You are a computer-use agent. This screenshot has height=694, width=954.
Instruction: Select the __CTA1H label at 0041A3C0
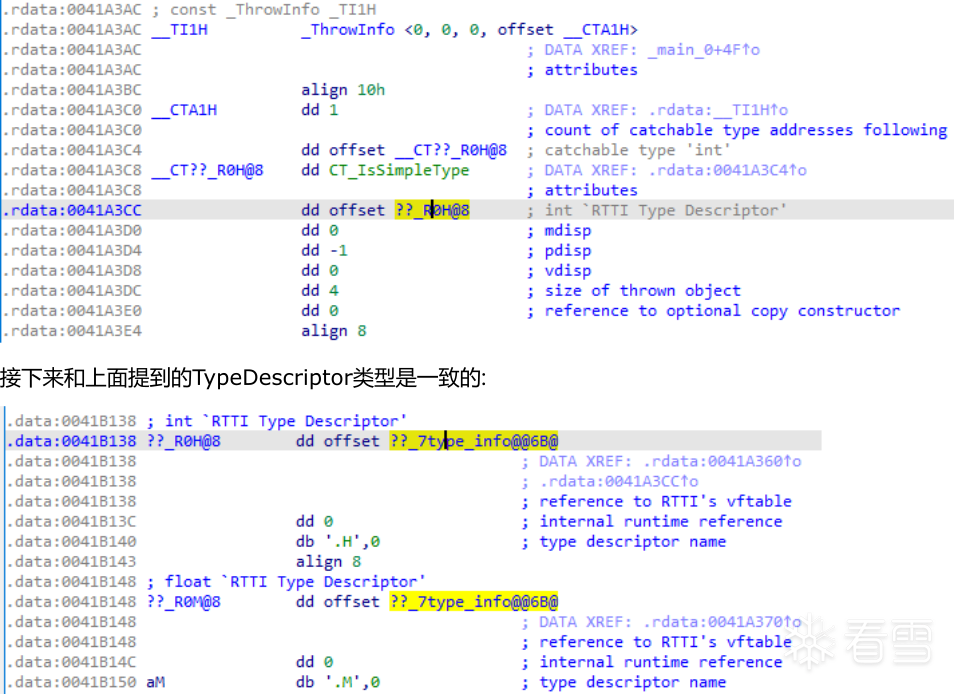pyautogui.click(x=184, y=110)
